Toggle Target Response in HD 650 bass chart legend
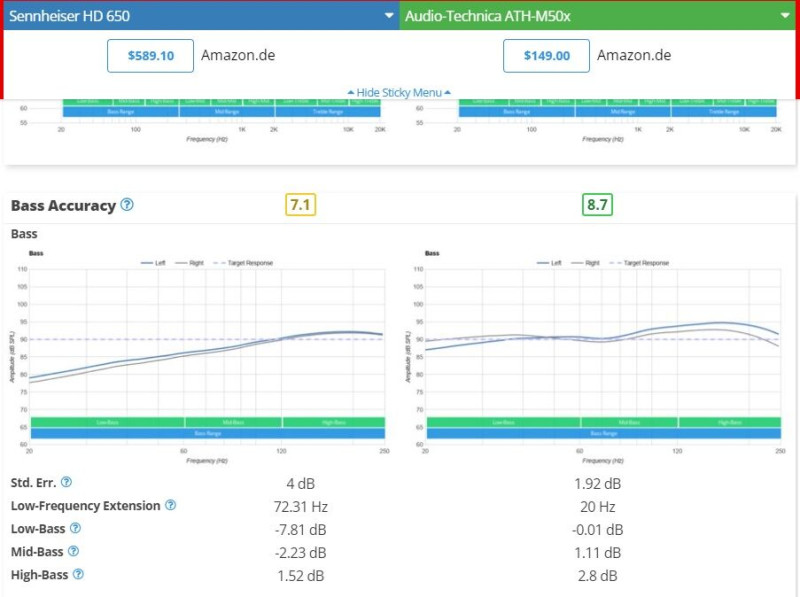 tap(243, 263)
